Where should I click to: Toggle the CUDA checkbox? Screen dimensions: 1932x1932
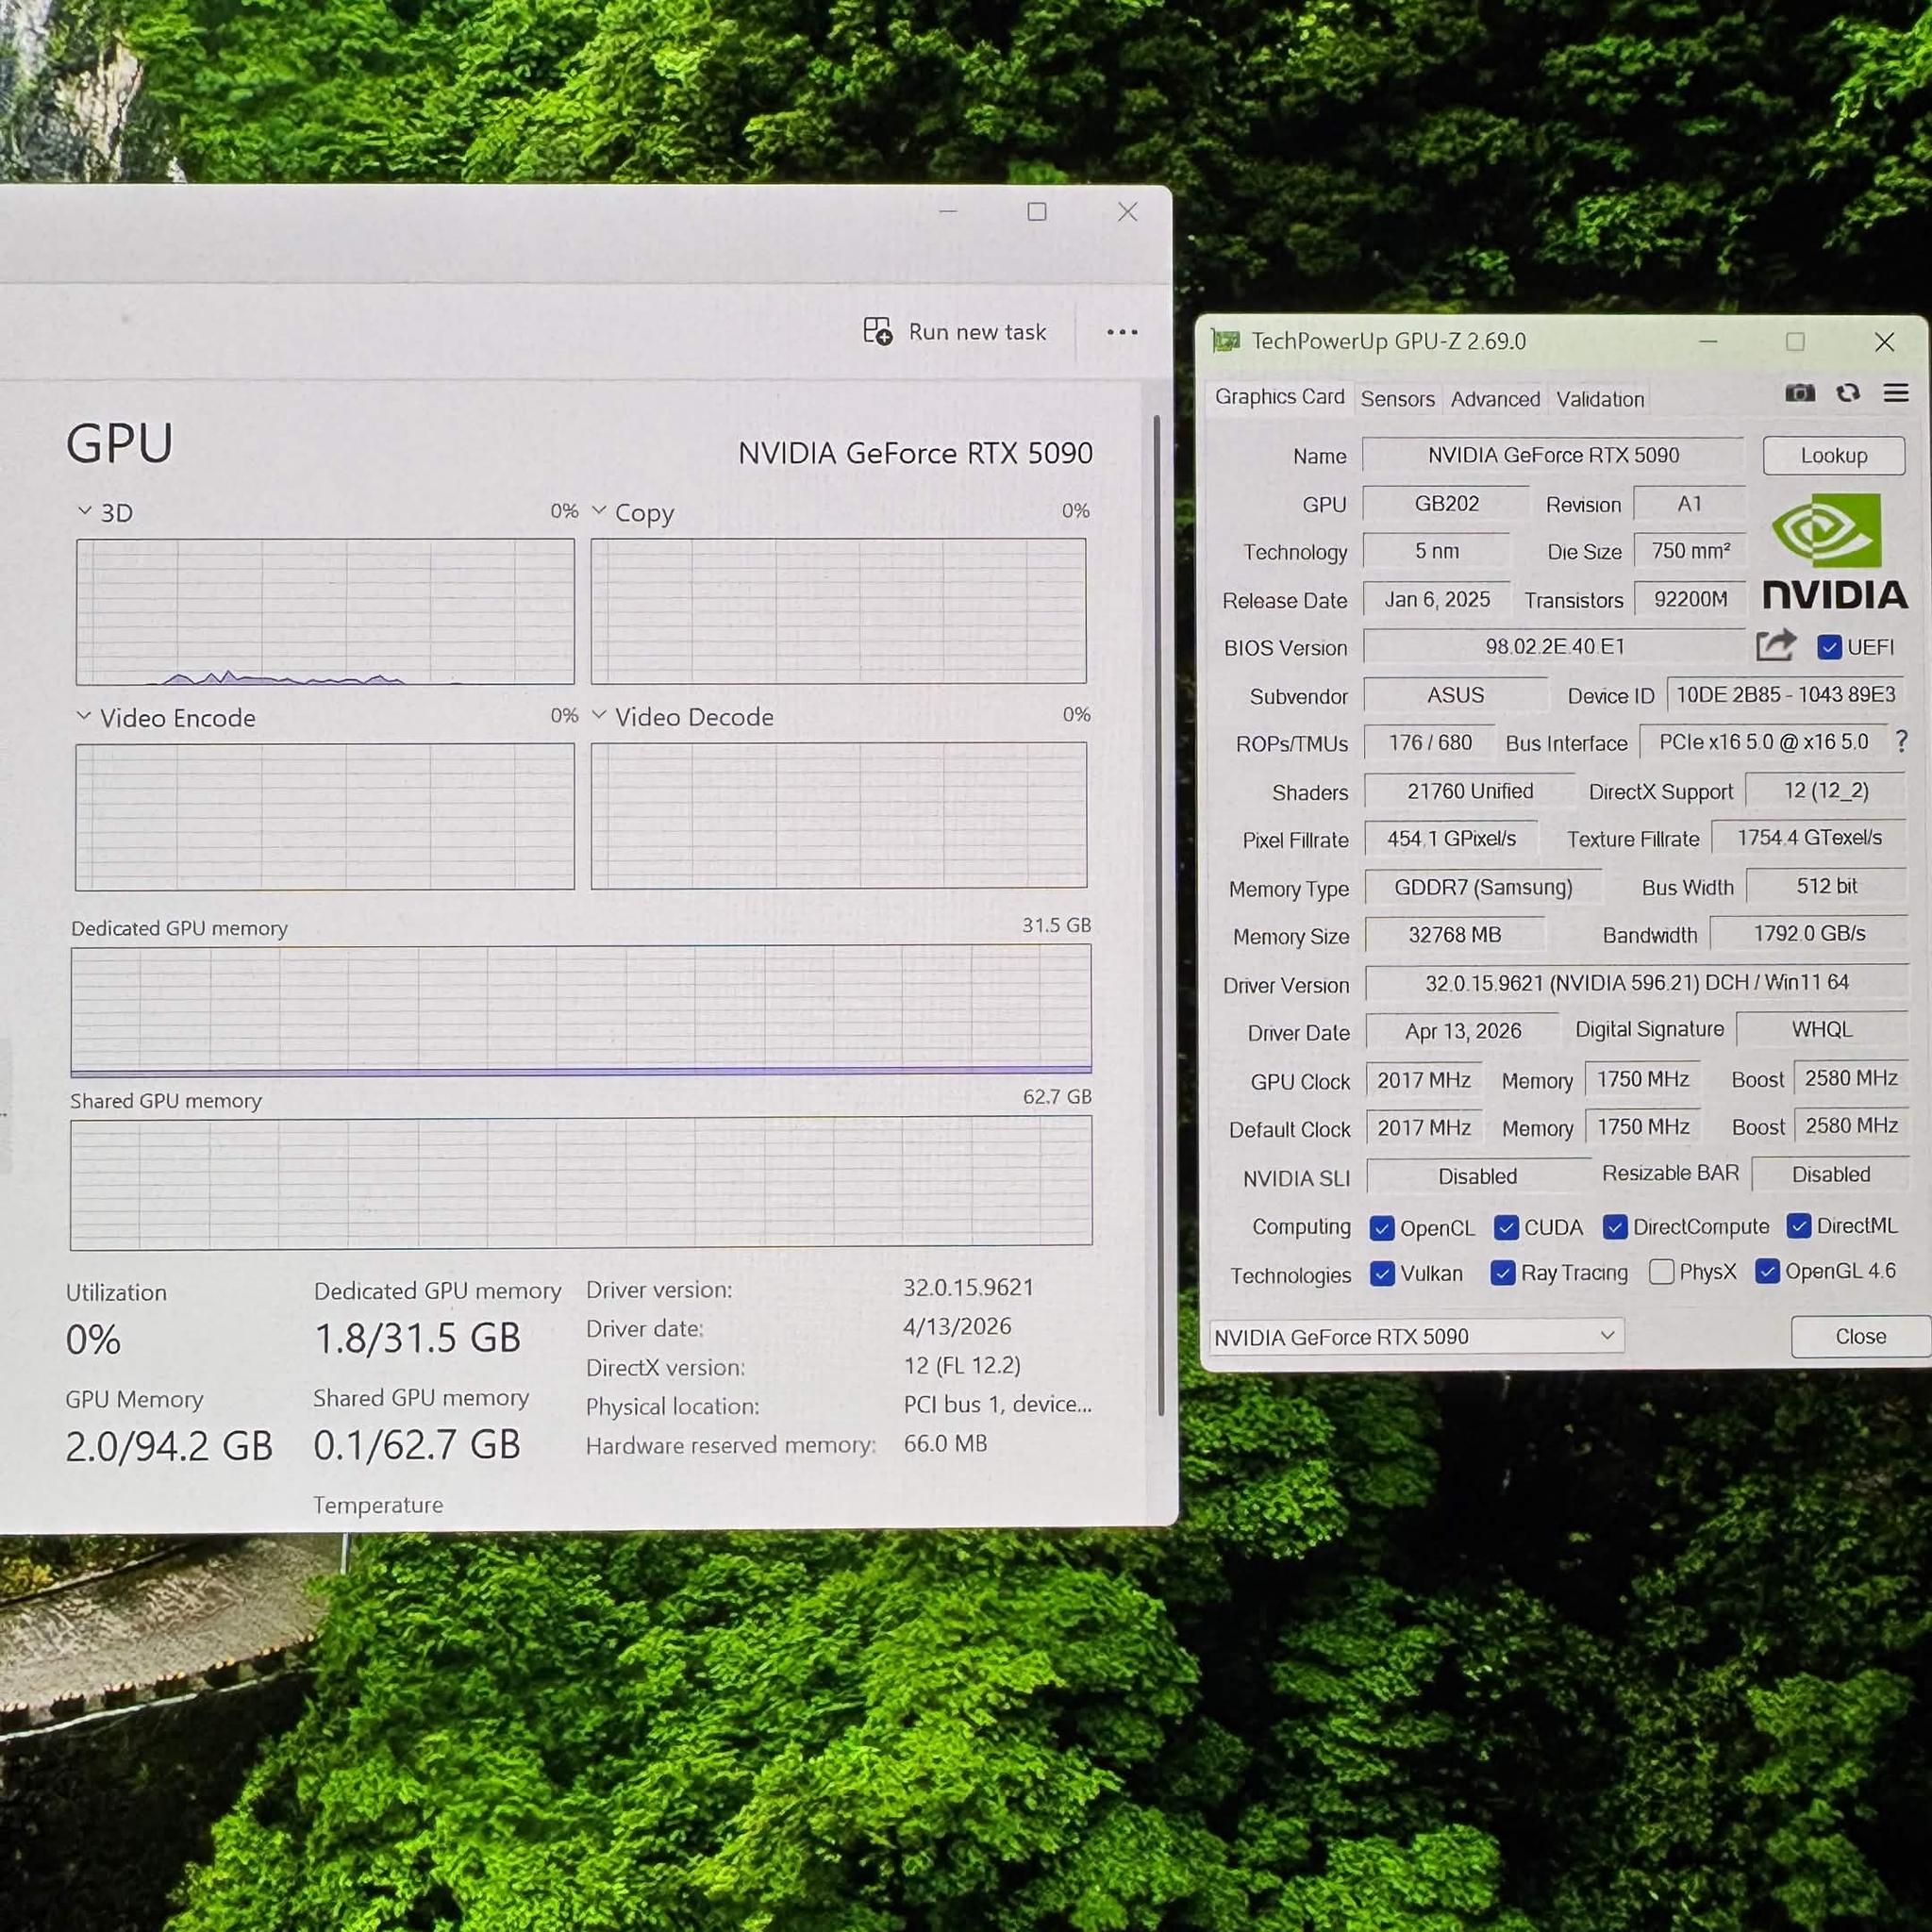[x=1506, y=1227]
